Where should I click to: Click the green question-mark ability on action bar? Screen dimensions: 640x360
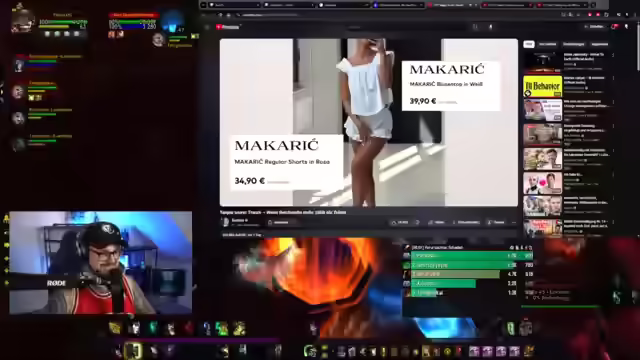[x=222, y=329]
